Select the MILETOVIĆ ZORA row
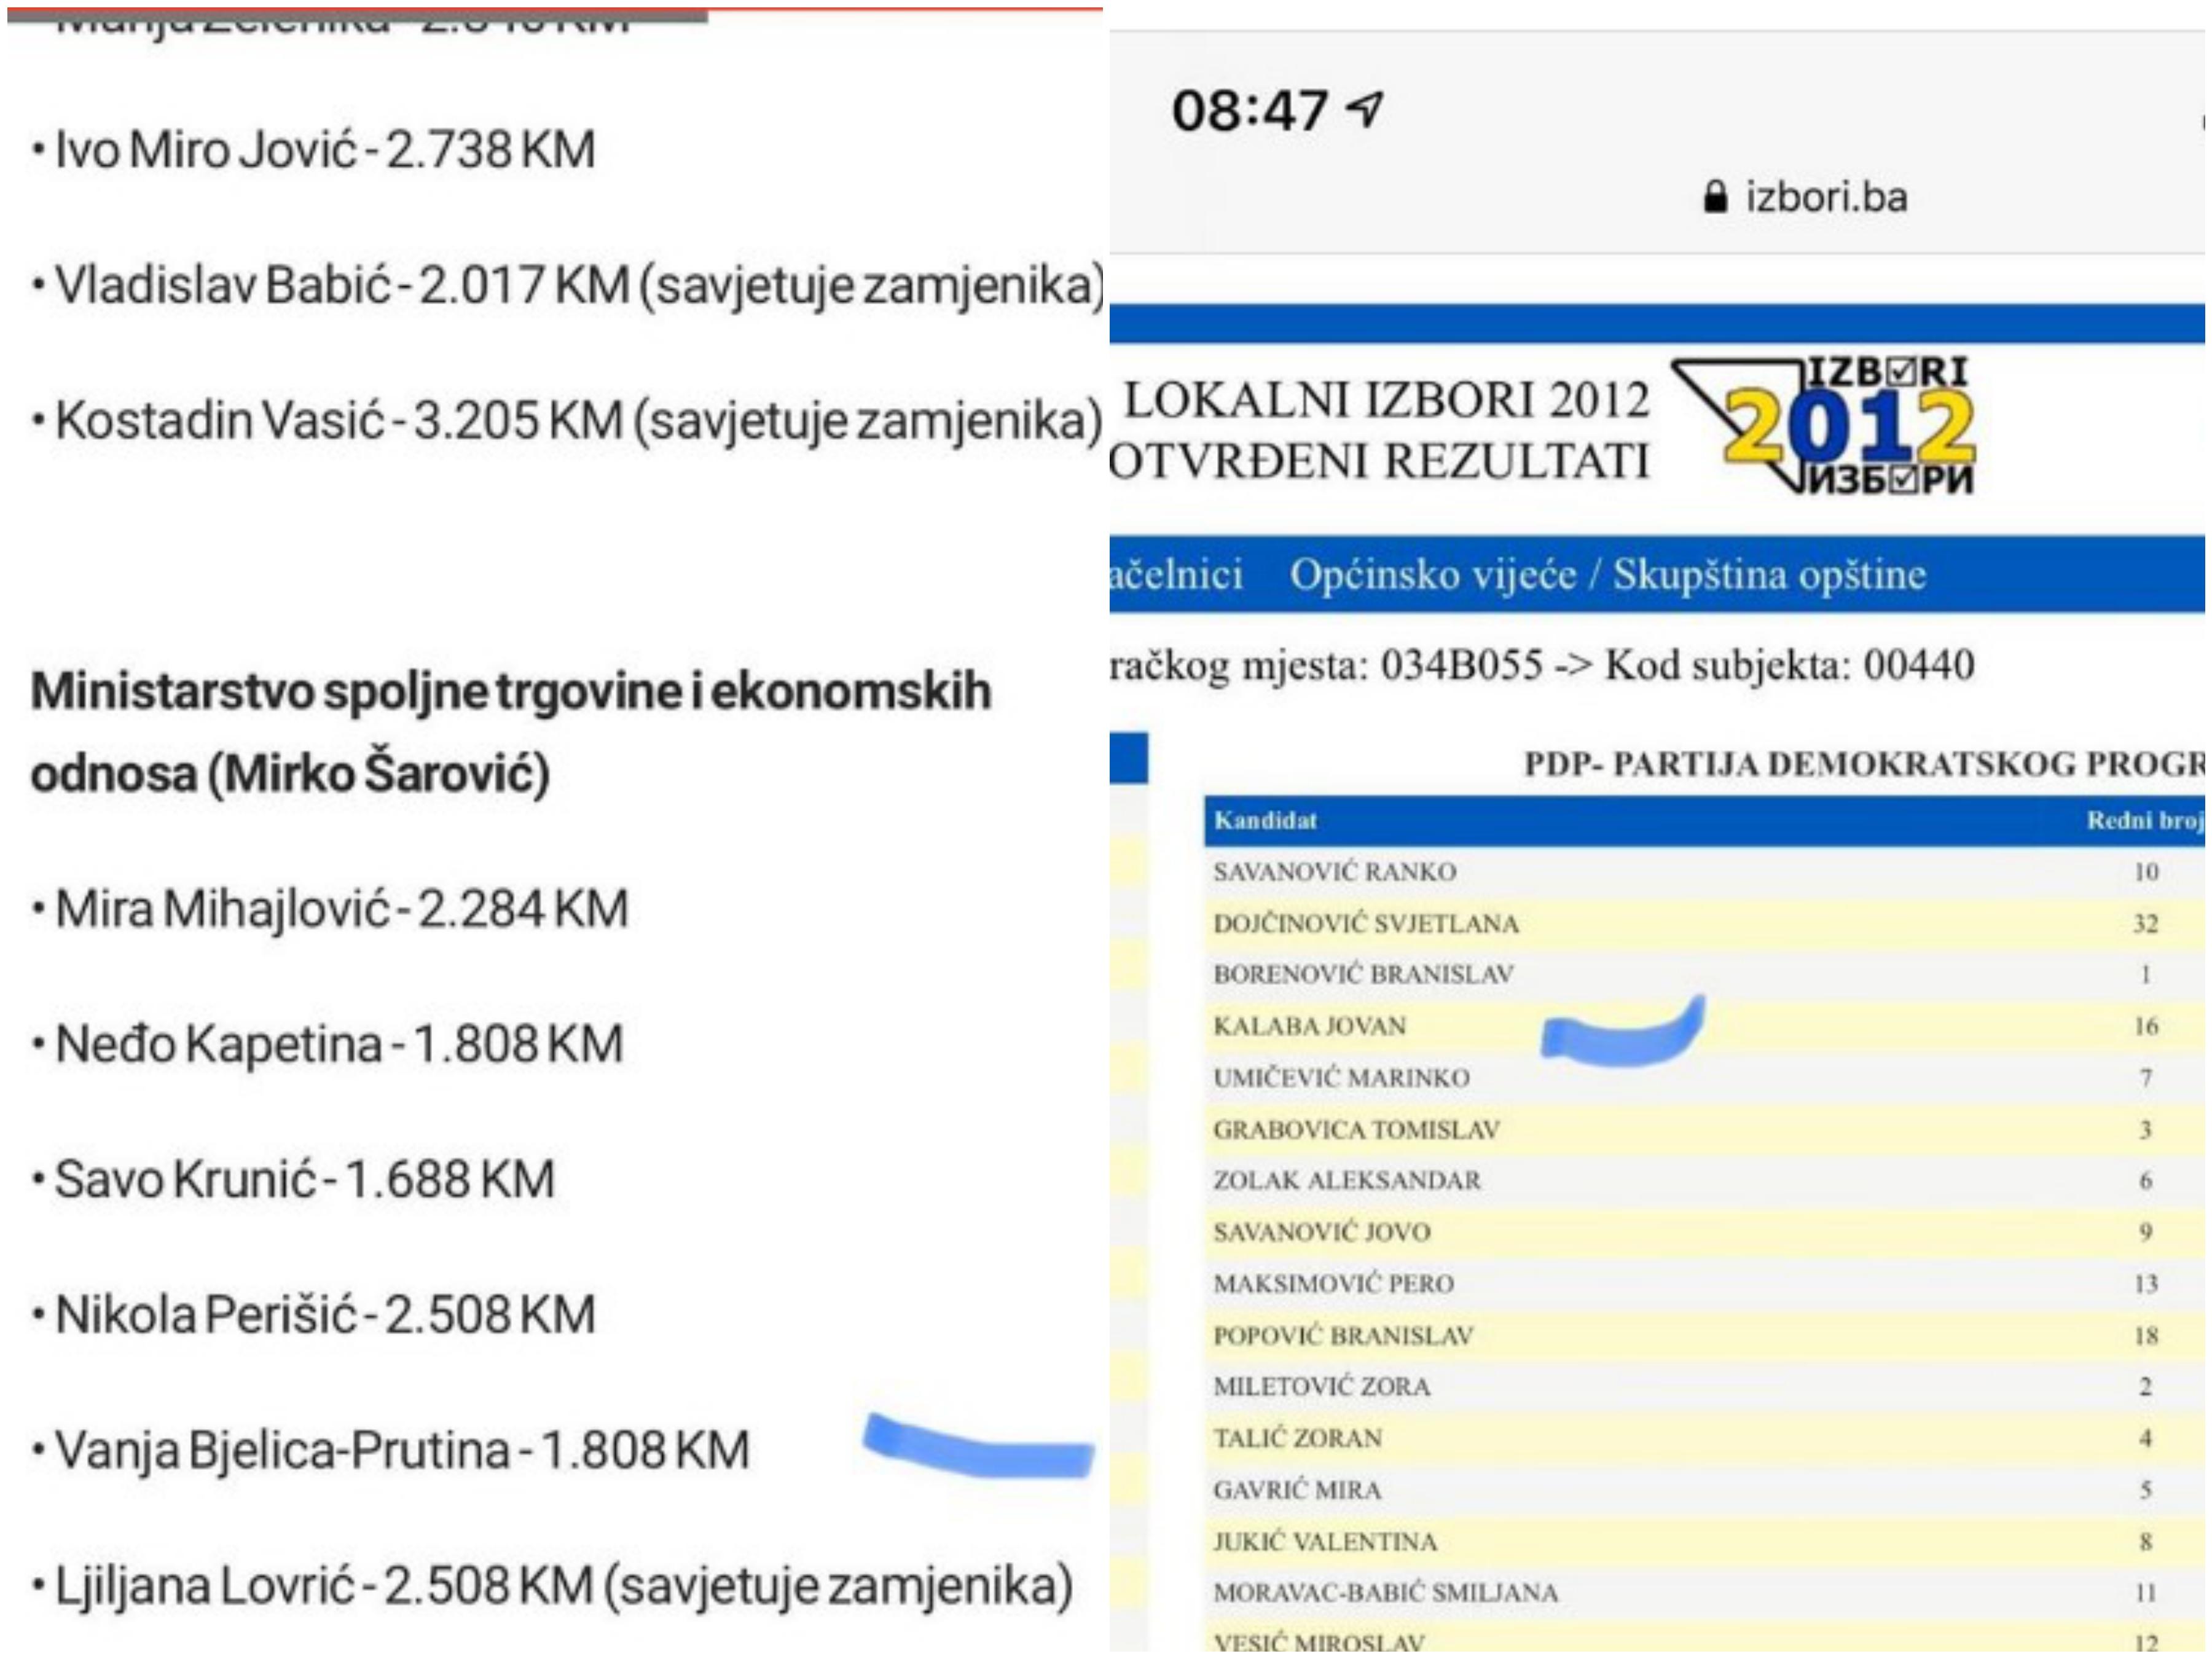This screenshot has height=1659, width=2212. 1705,1386
